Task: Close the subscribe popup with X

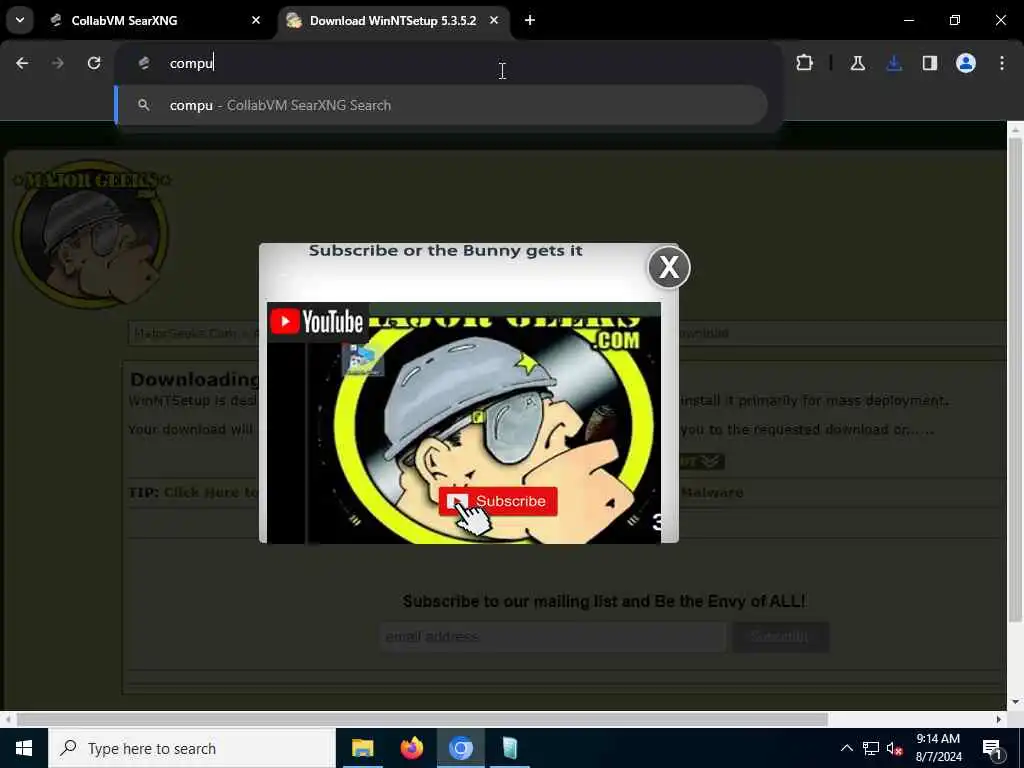Action: click(x=669, y=267)
